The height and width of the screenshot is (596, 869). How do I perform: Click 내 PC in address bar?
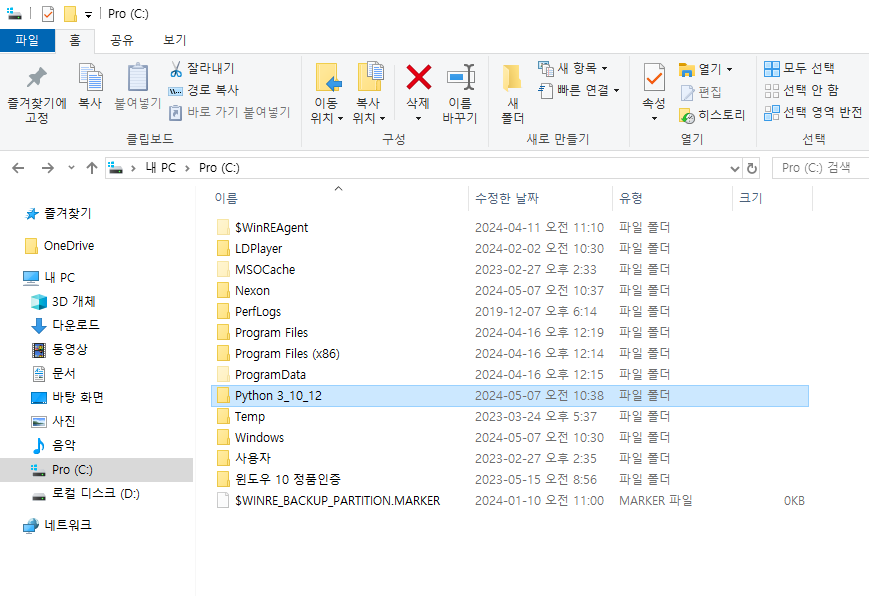[161, 168]
